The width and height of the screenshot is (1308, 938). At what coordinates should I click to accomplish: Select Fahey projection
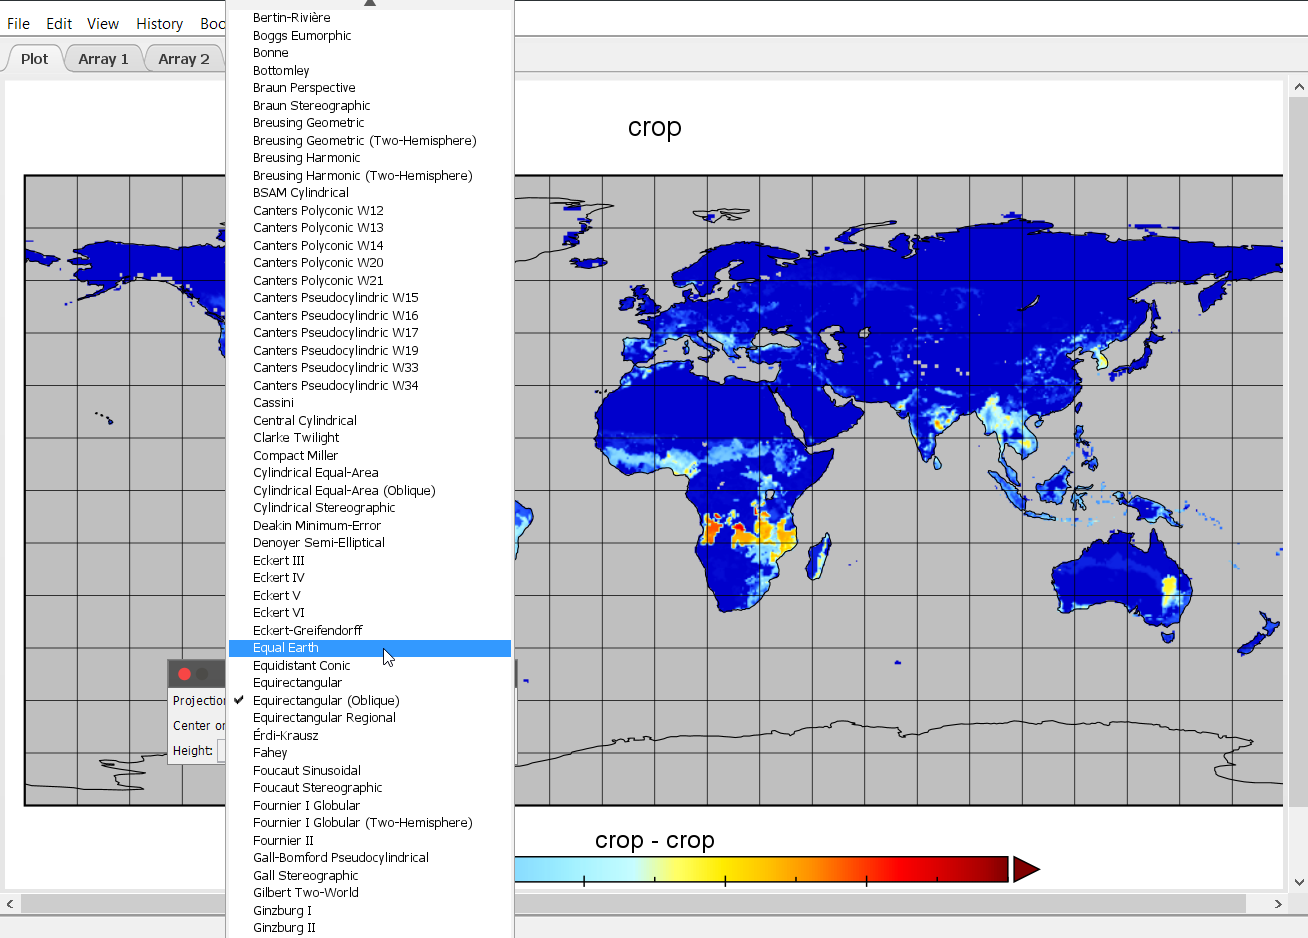370,753
